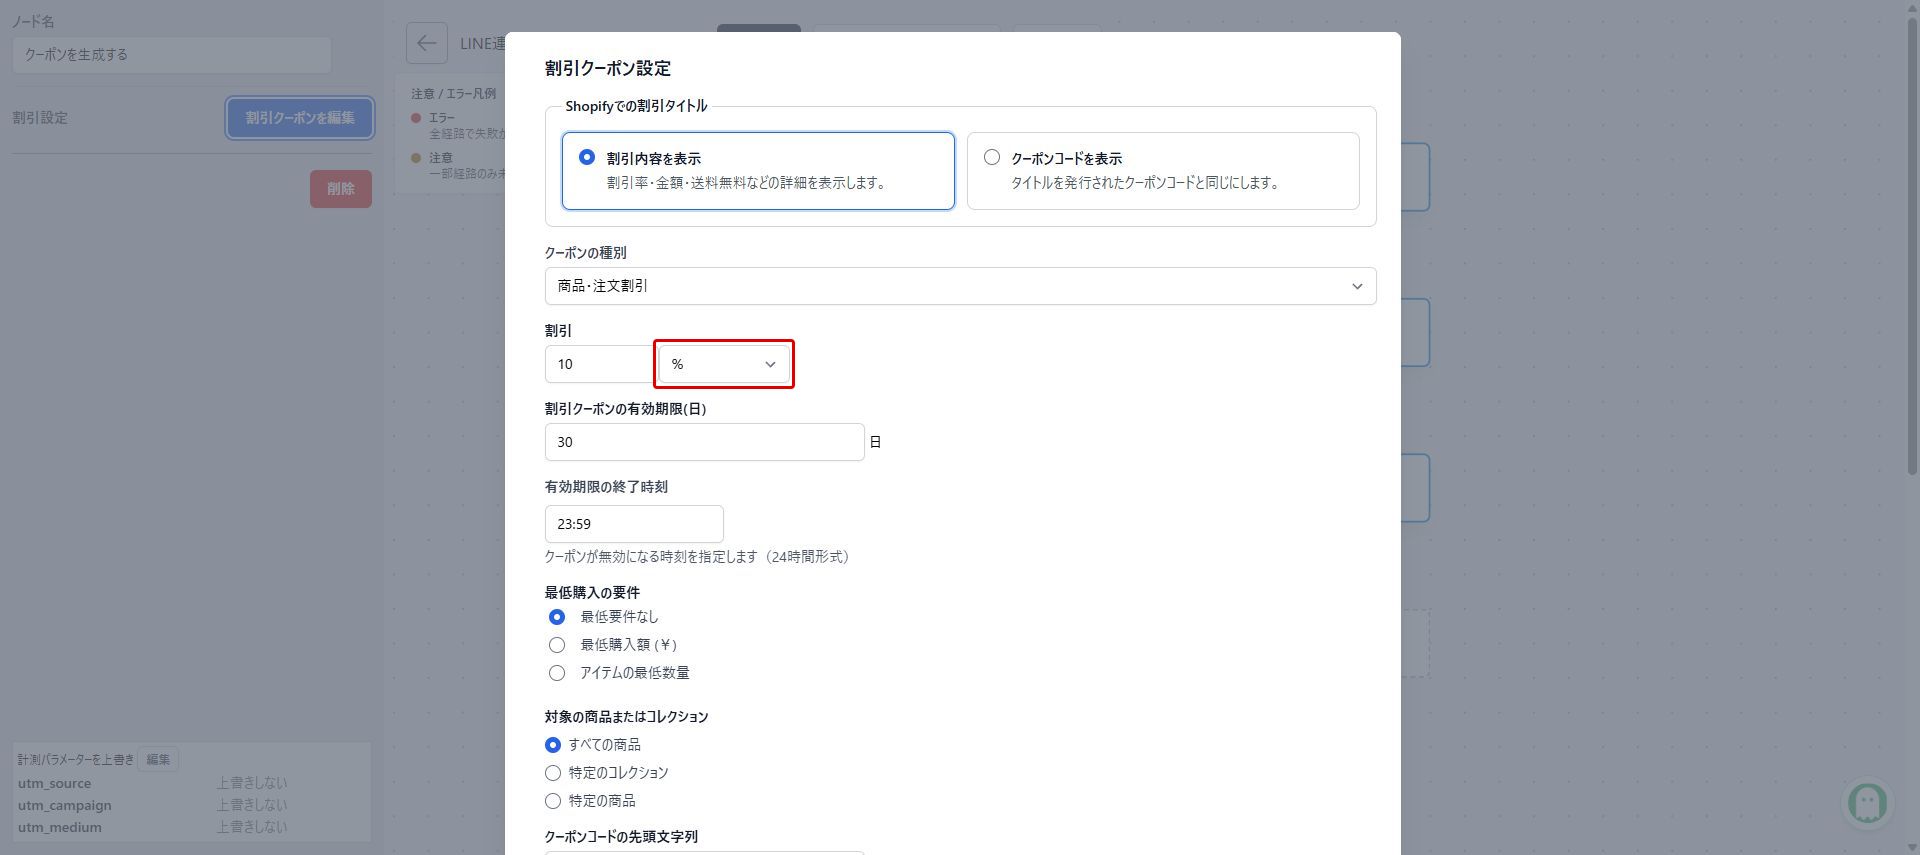Open the % discount unit dropdown

[x=724, y=364]
